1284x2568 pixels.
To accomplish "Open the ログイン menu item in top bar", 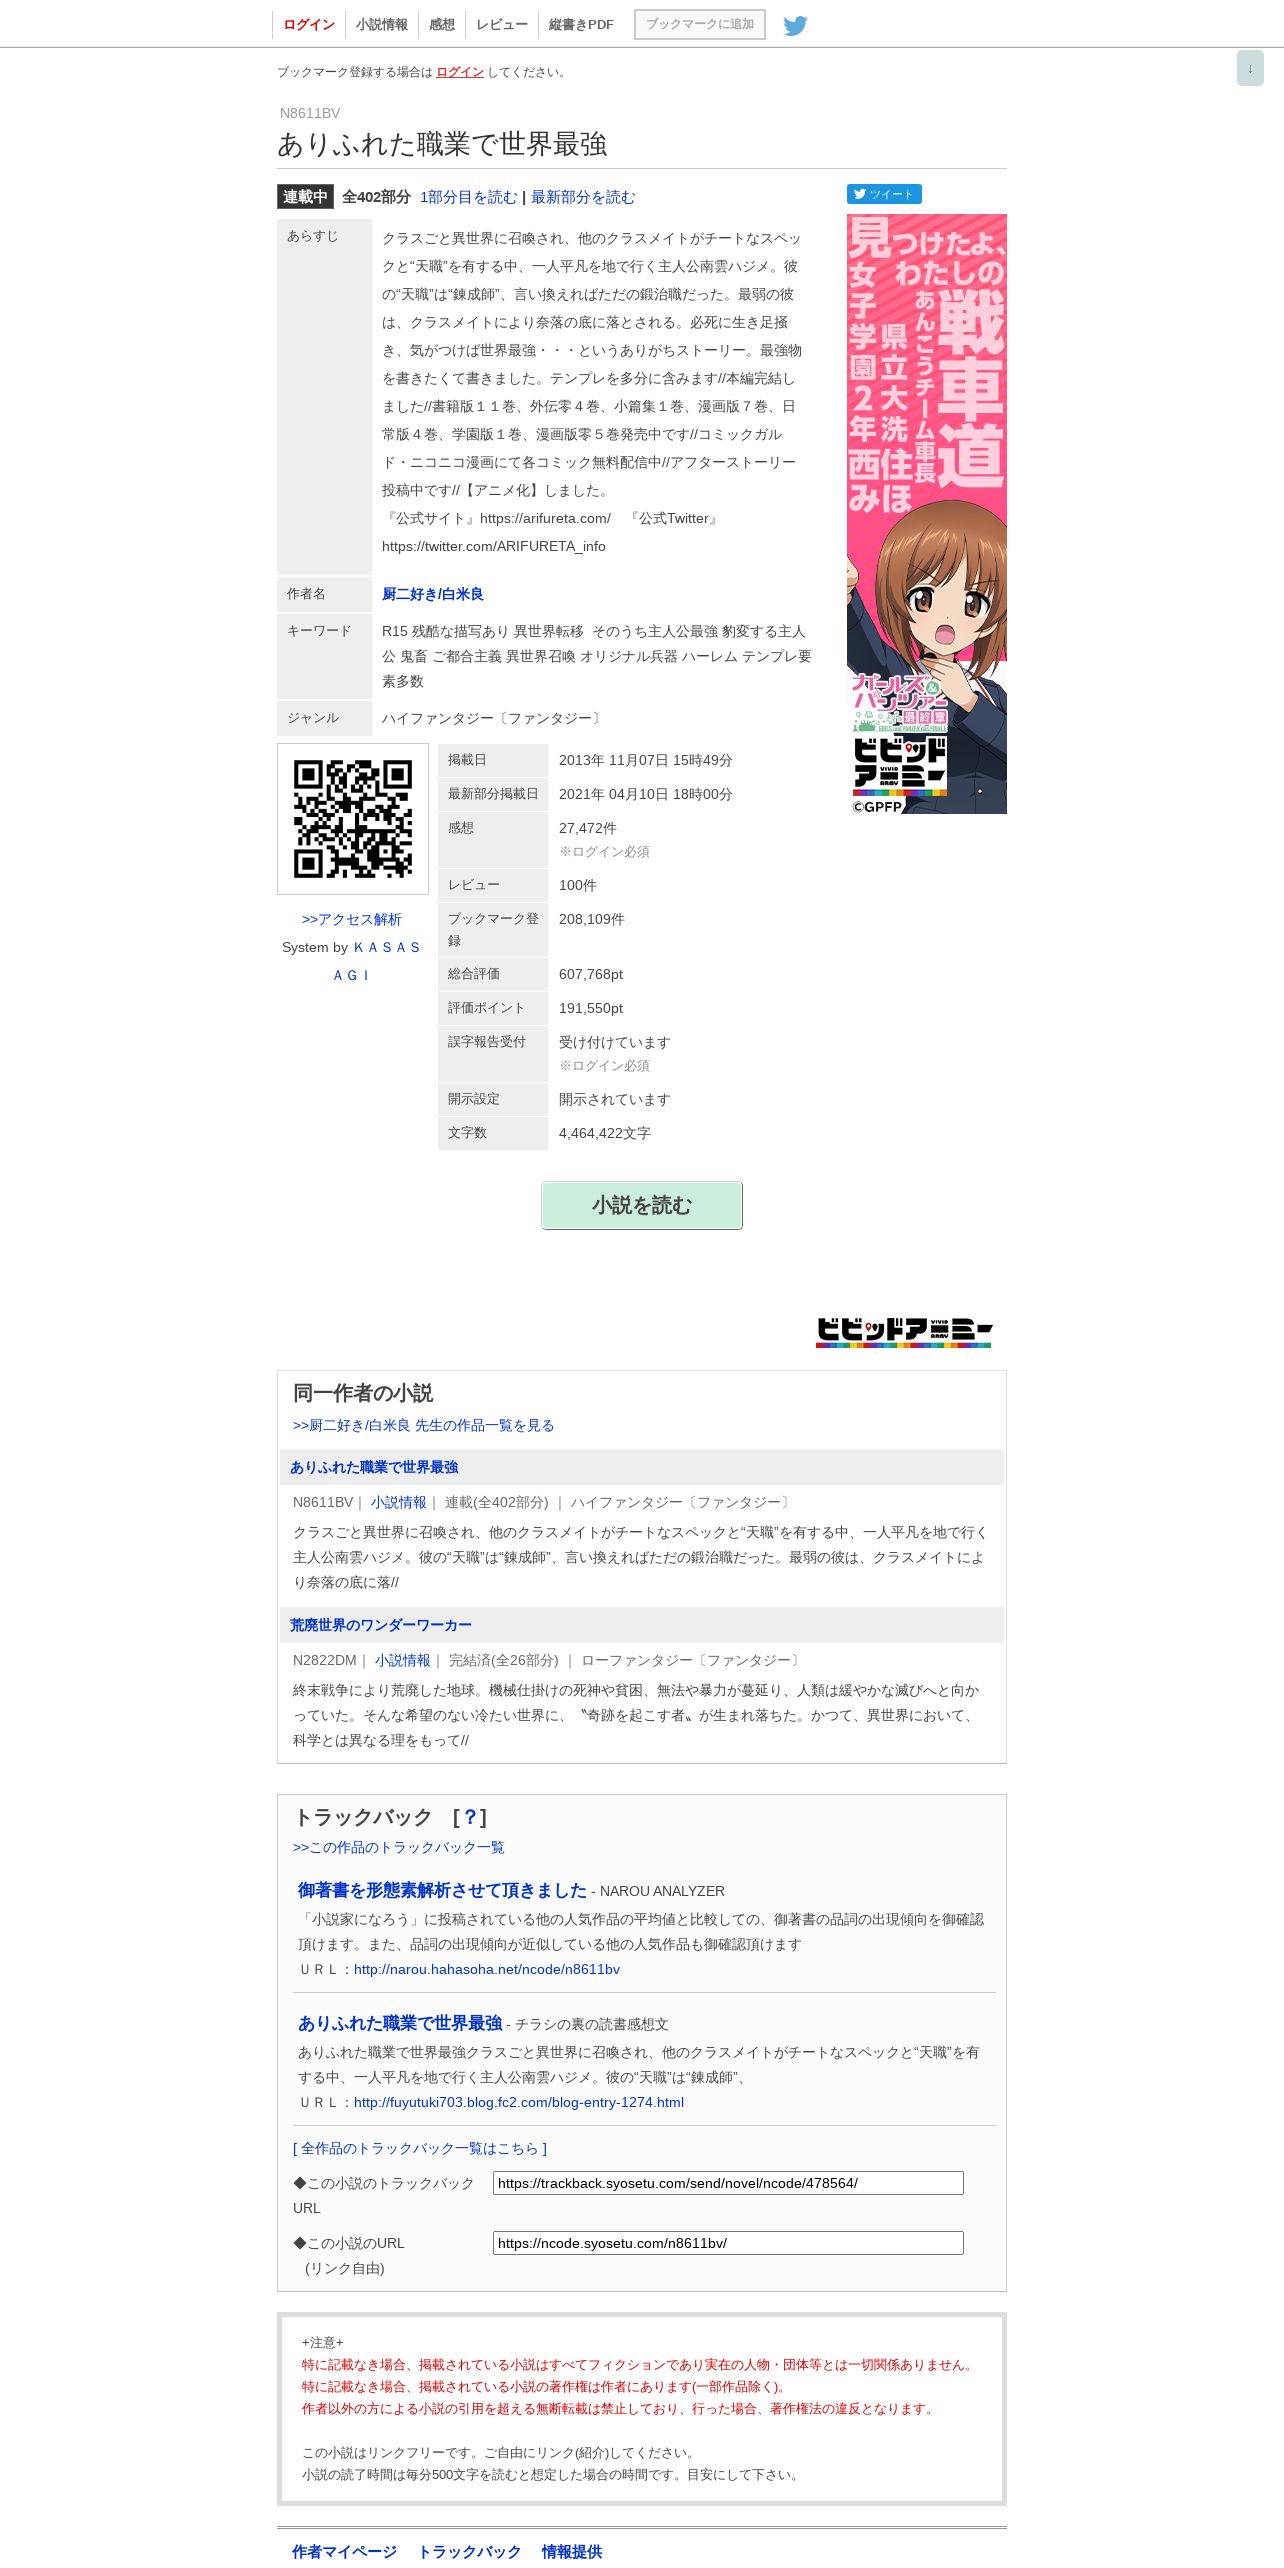I will (x=309, y=25).
